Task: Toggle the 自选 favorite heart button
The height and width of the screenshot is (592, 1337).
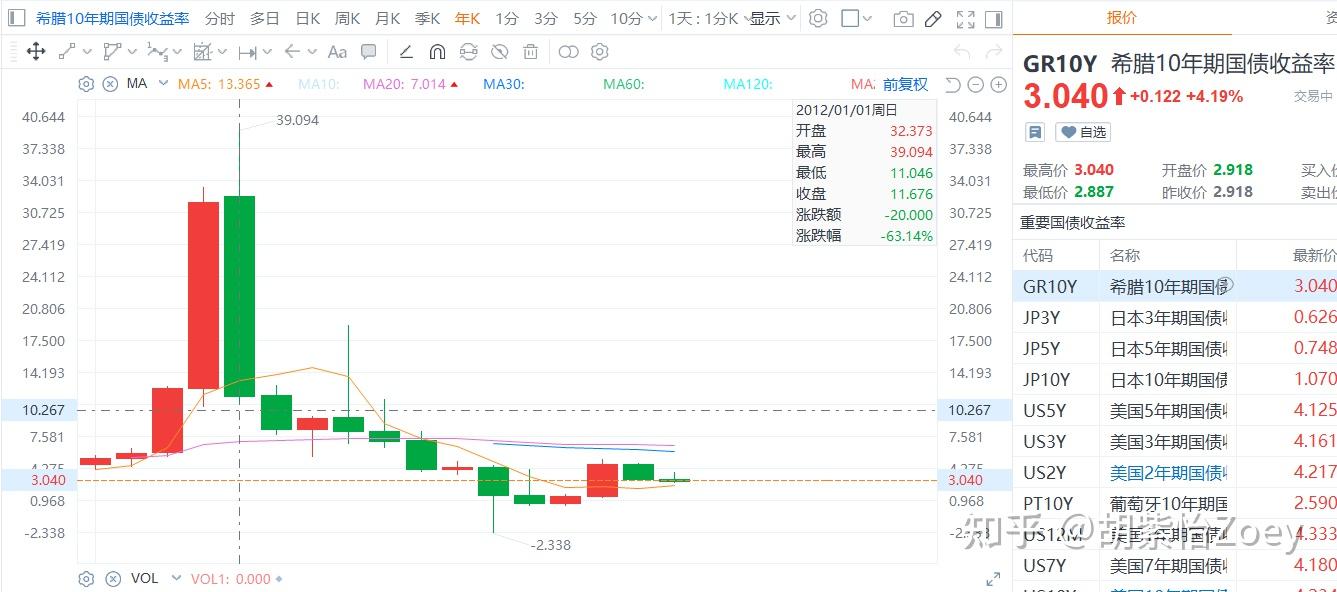Action: 1085,132
